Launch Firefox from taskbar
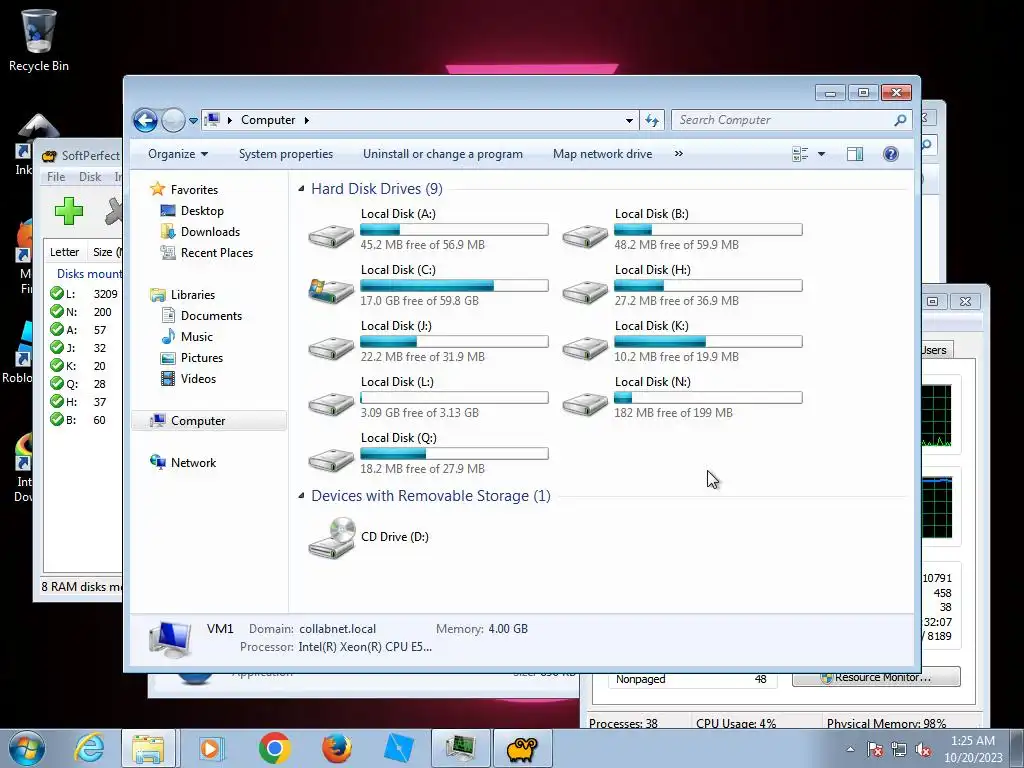Viewport: 1024px width, 768px height. pyautogui.click(x=336, y=748)
